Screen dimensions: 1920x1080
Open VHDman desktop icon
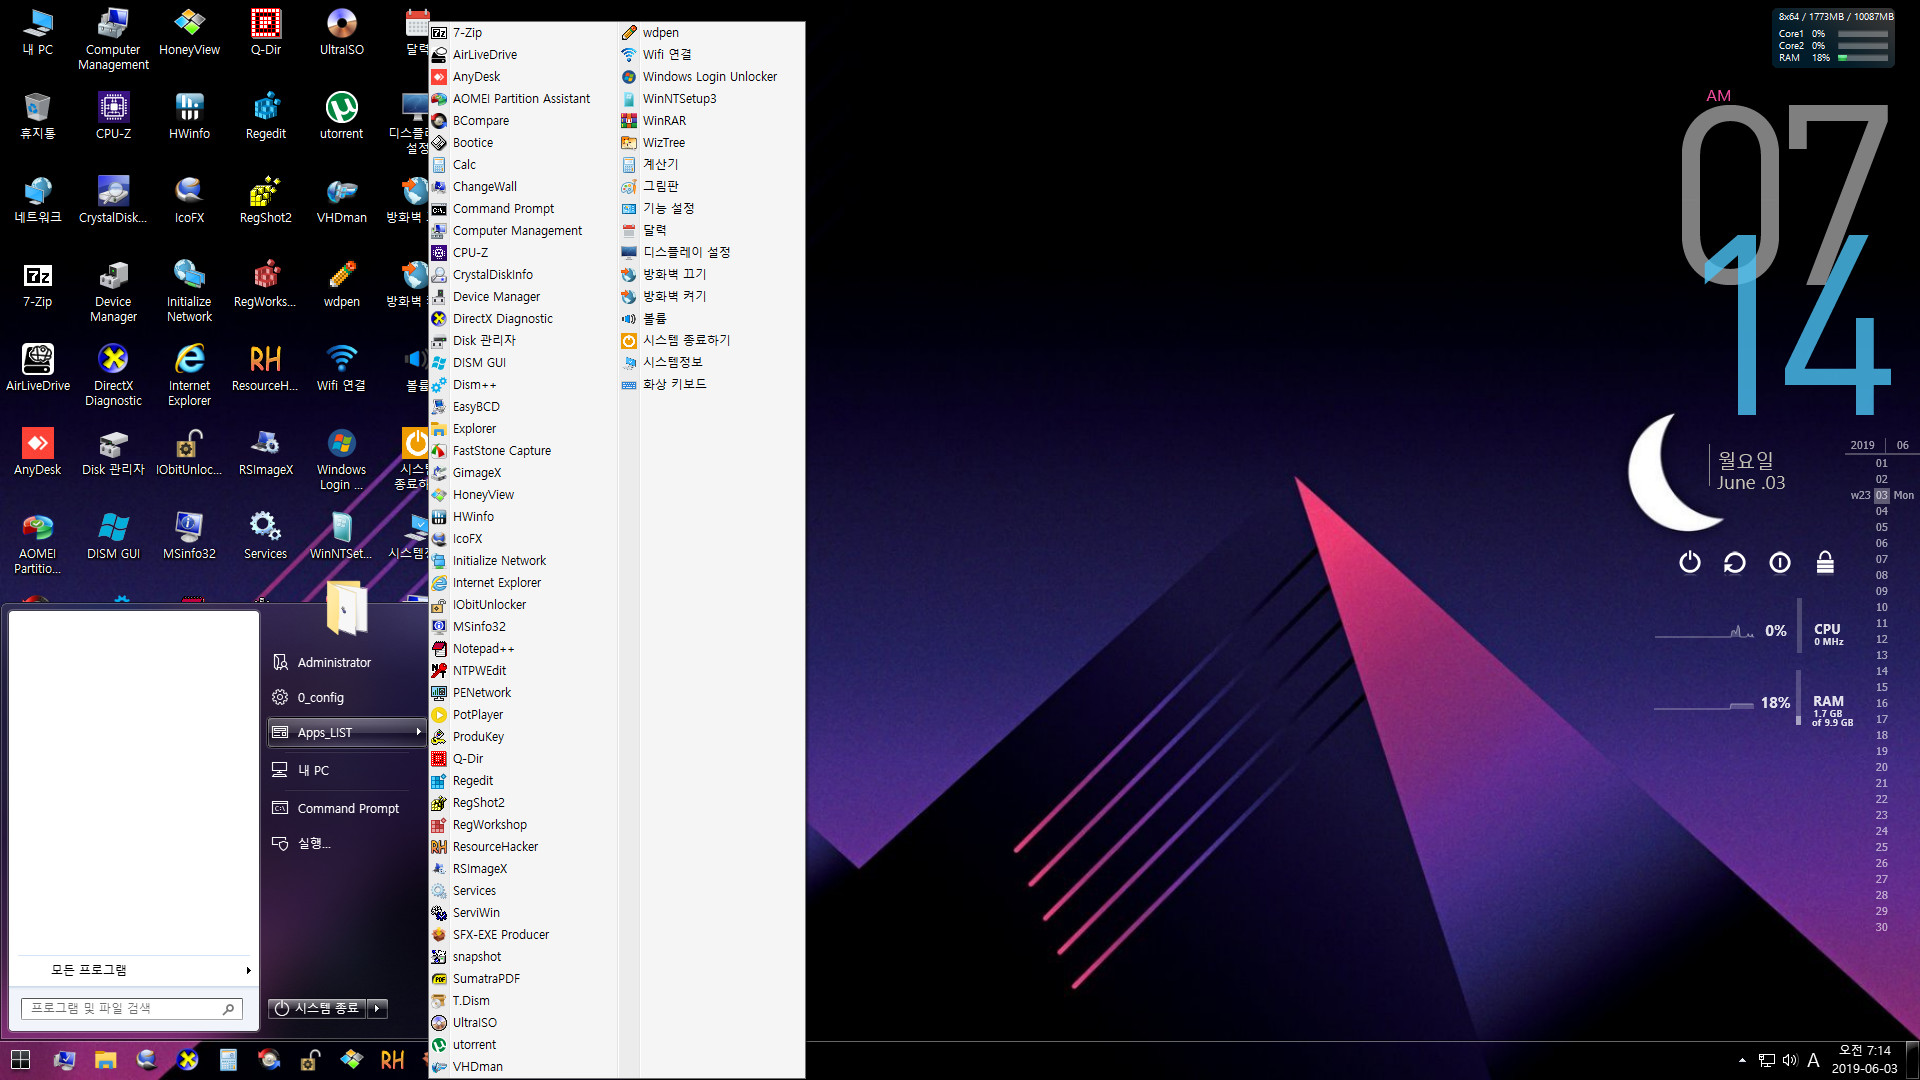(x=342, y=199)
